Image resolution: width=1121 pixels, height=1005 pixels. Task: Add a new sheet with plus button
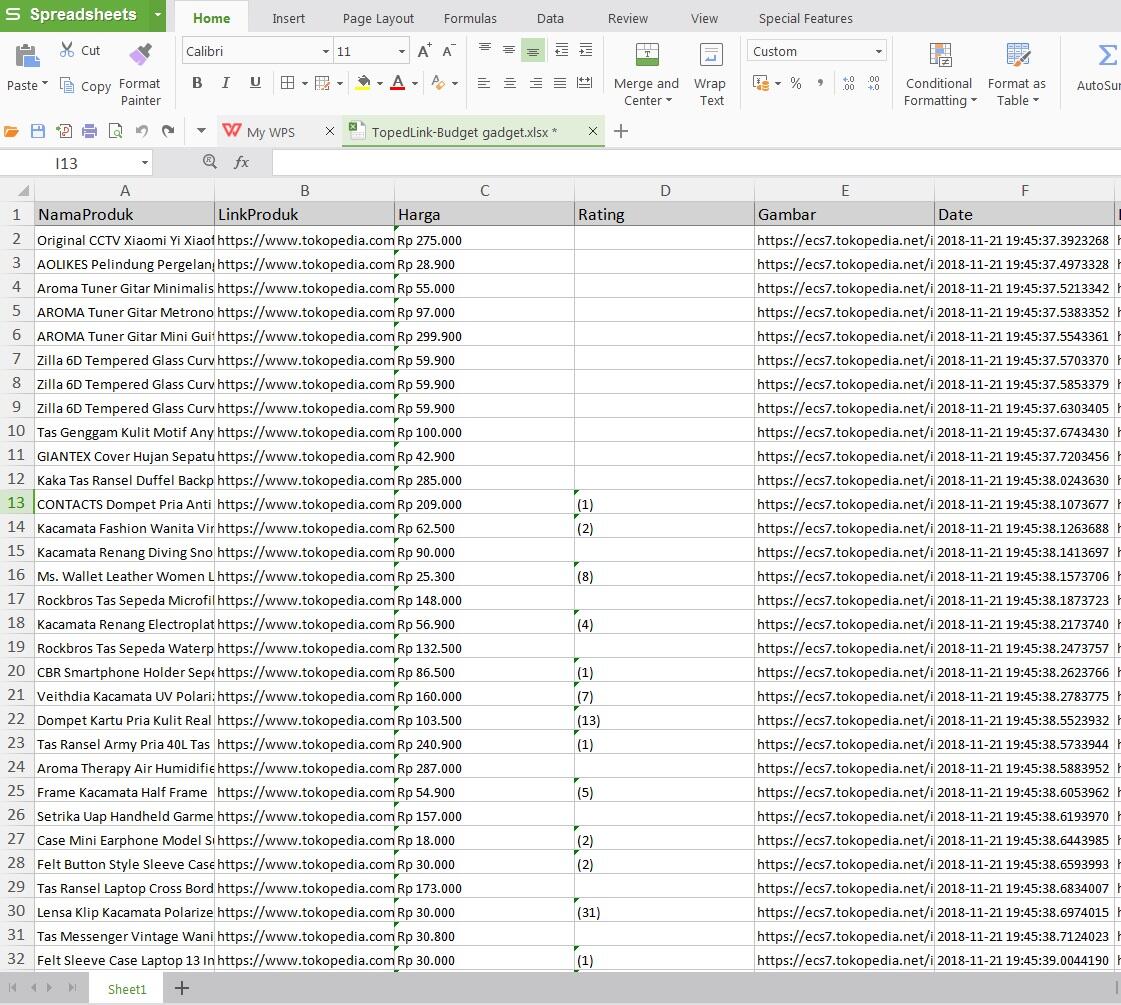pyautogui.click(x=182, y=988)
